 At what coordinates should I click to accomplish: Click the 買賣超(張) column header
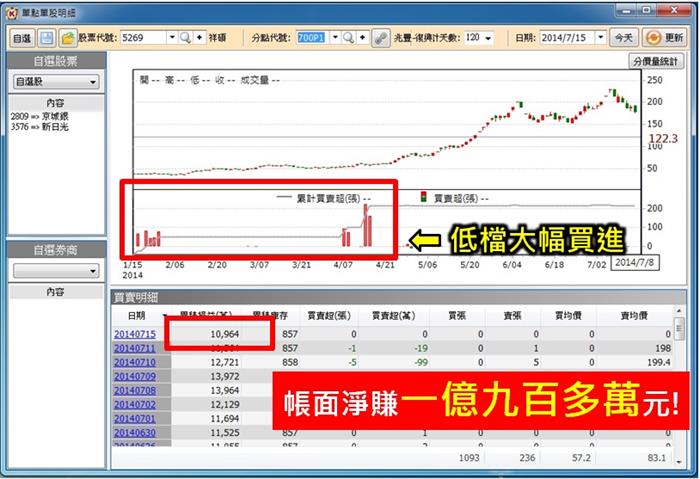(329, 316)
